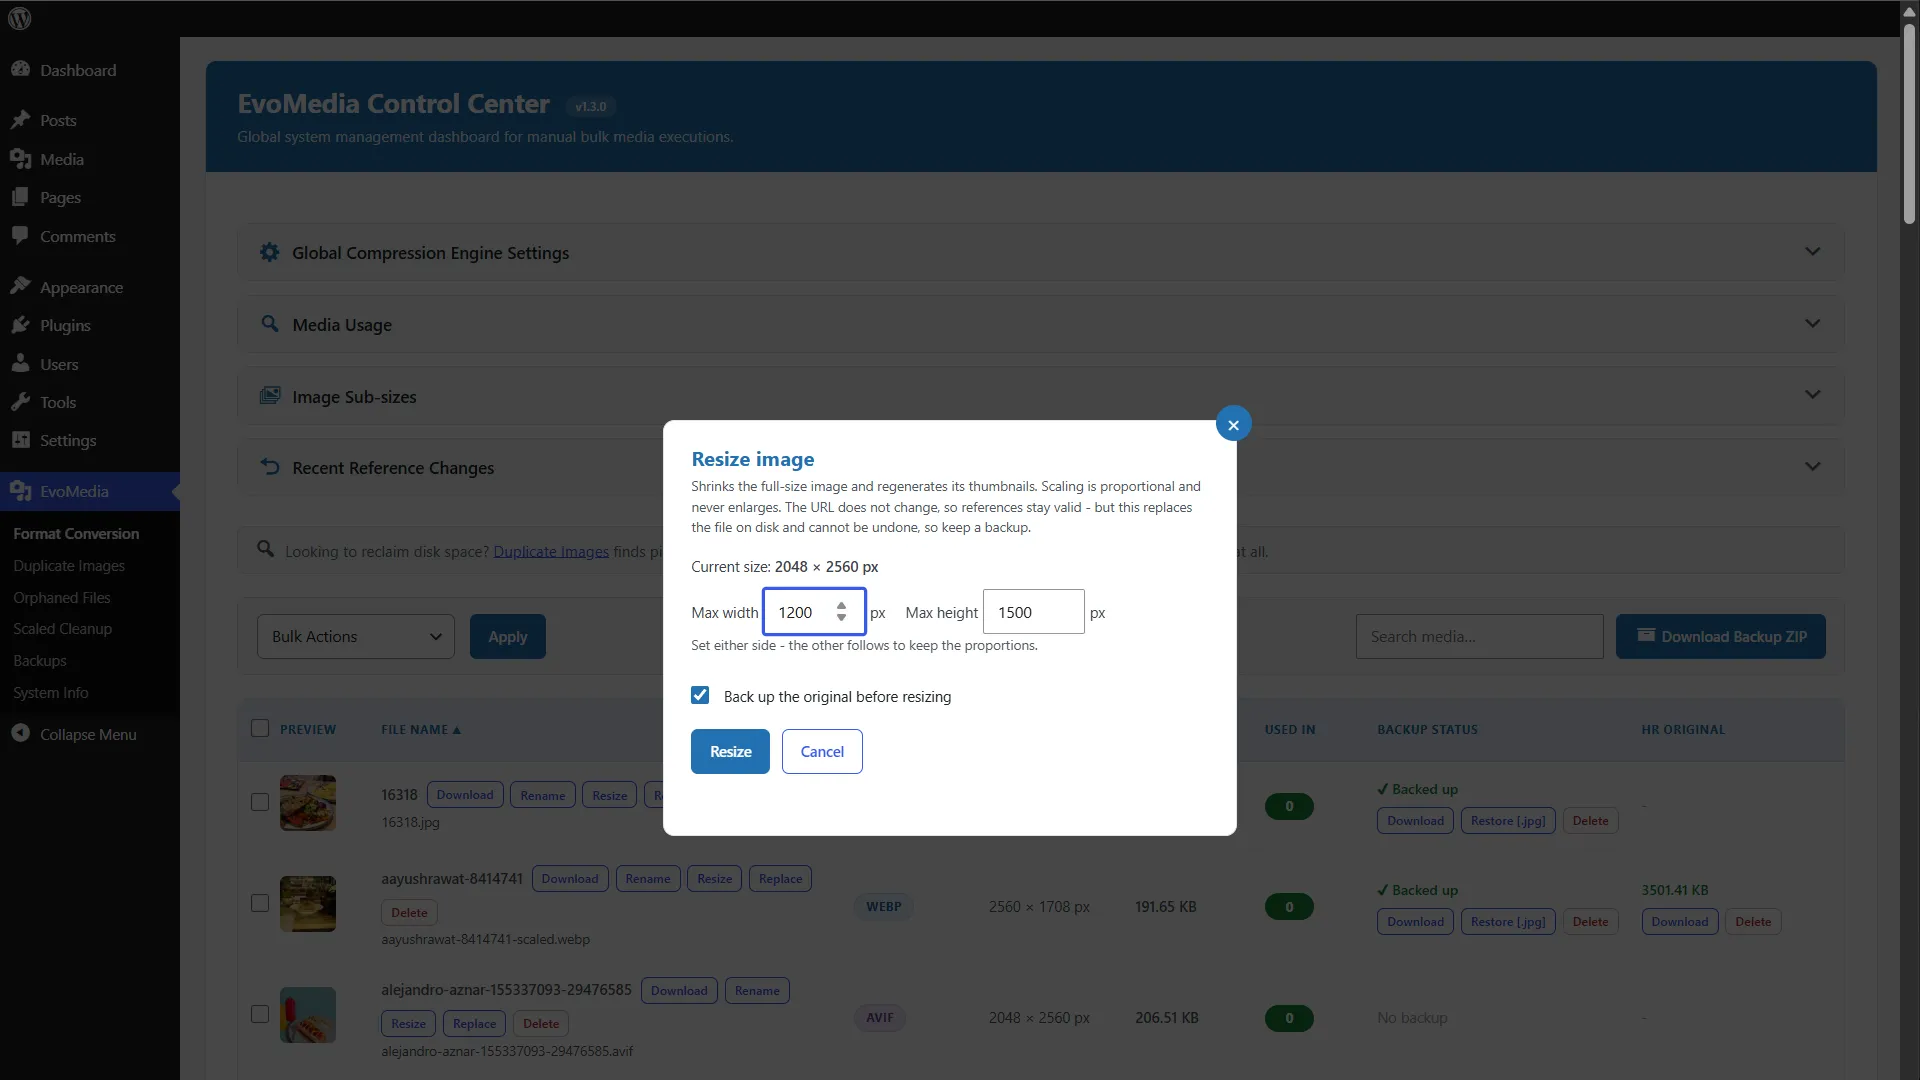The image size is (1920, 1080).
Task: Expand the Recent Reference Changes chevron
Action: coord(1812,467)
